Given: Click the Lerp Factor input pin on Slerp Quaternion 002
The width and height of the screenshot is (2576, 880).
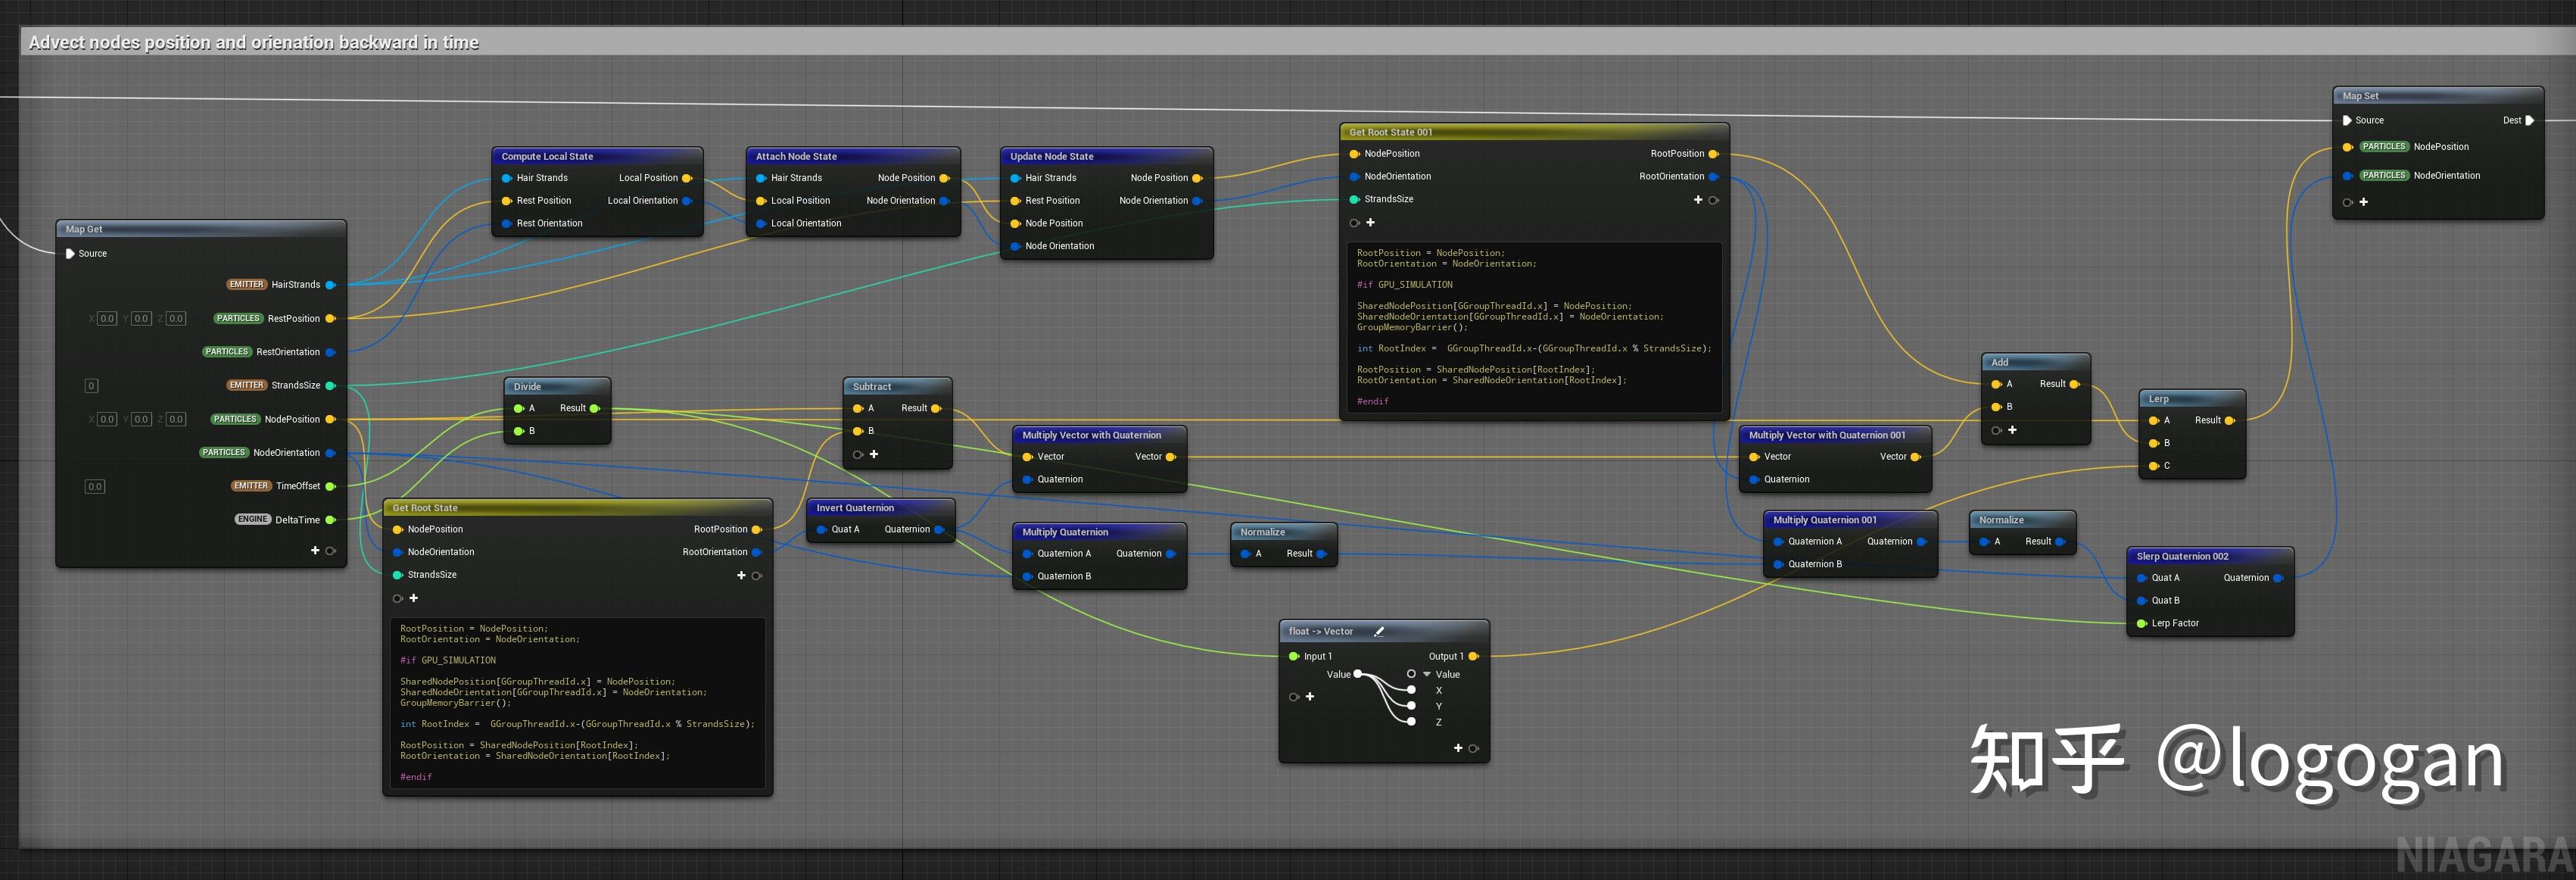Looking at the screenshot, I should pyautogui.click(x=2141, y=624).
